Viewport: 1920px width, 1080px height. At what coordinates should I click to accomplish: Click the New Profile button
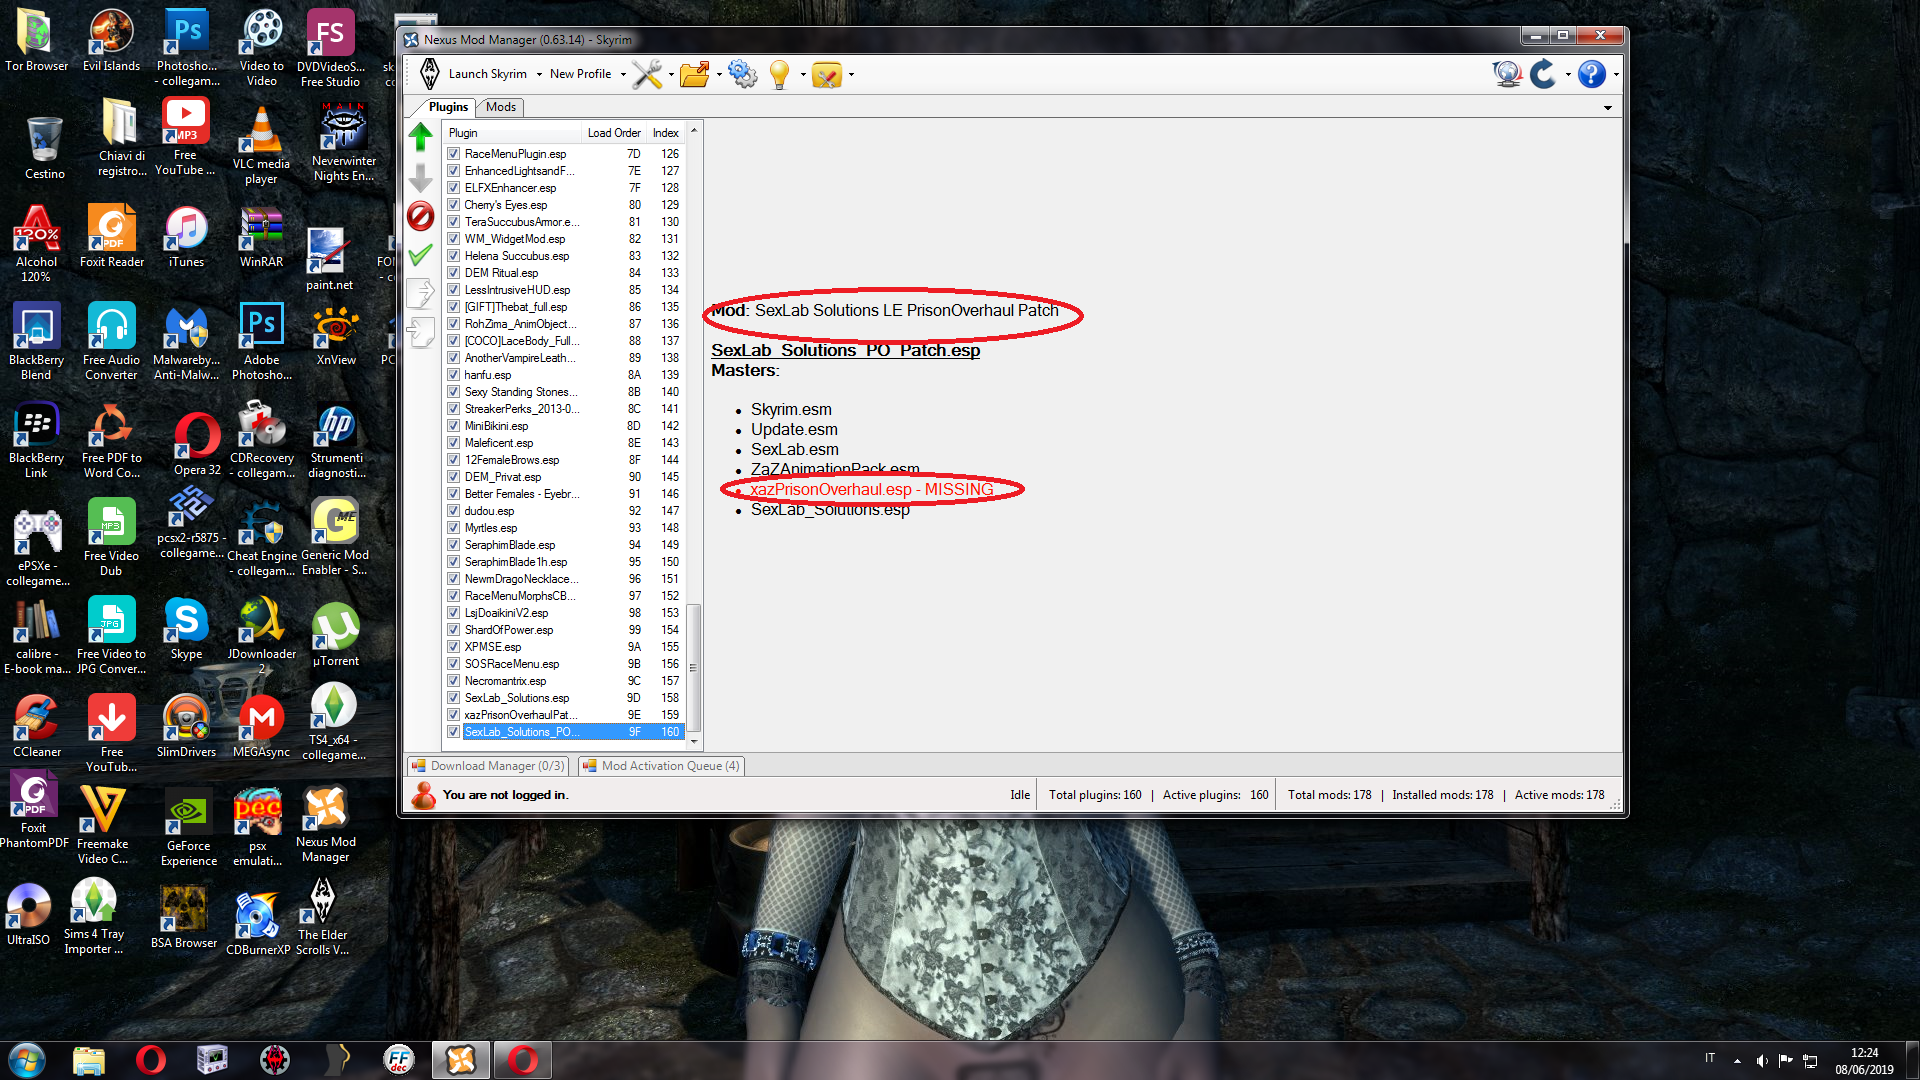580,74
